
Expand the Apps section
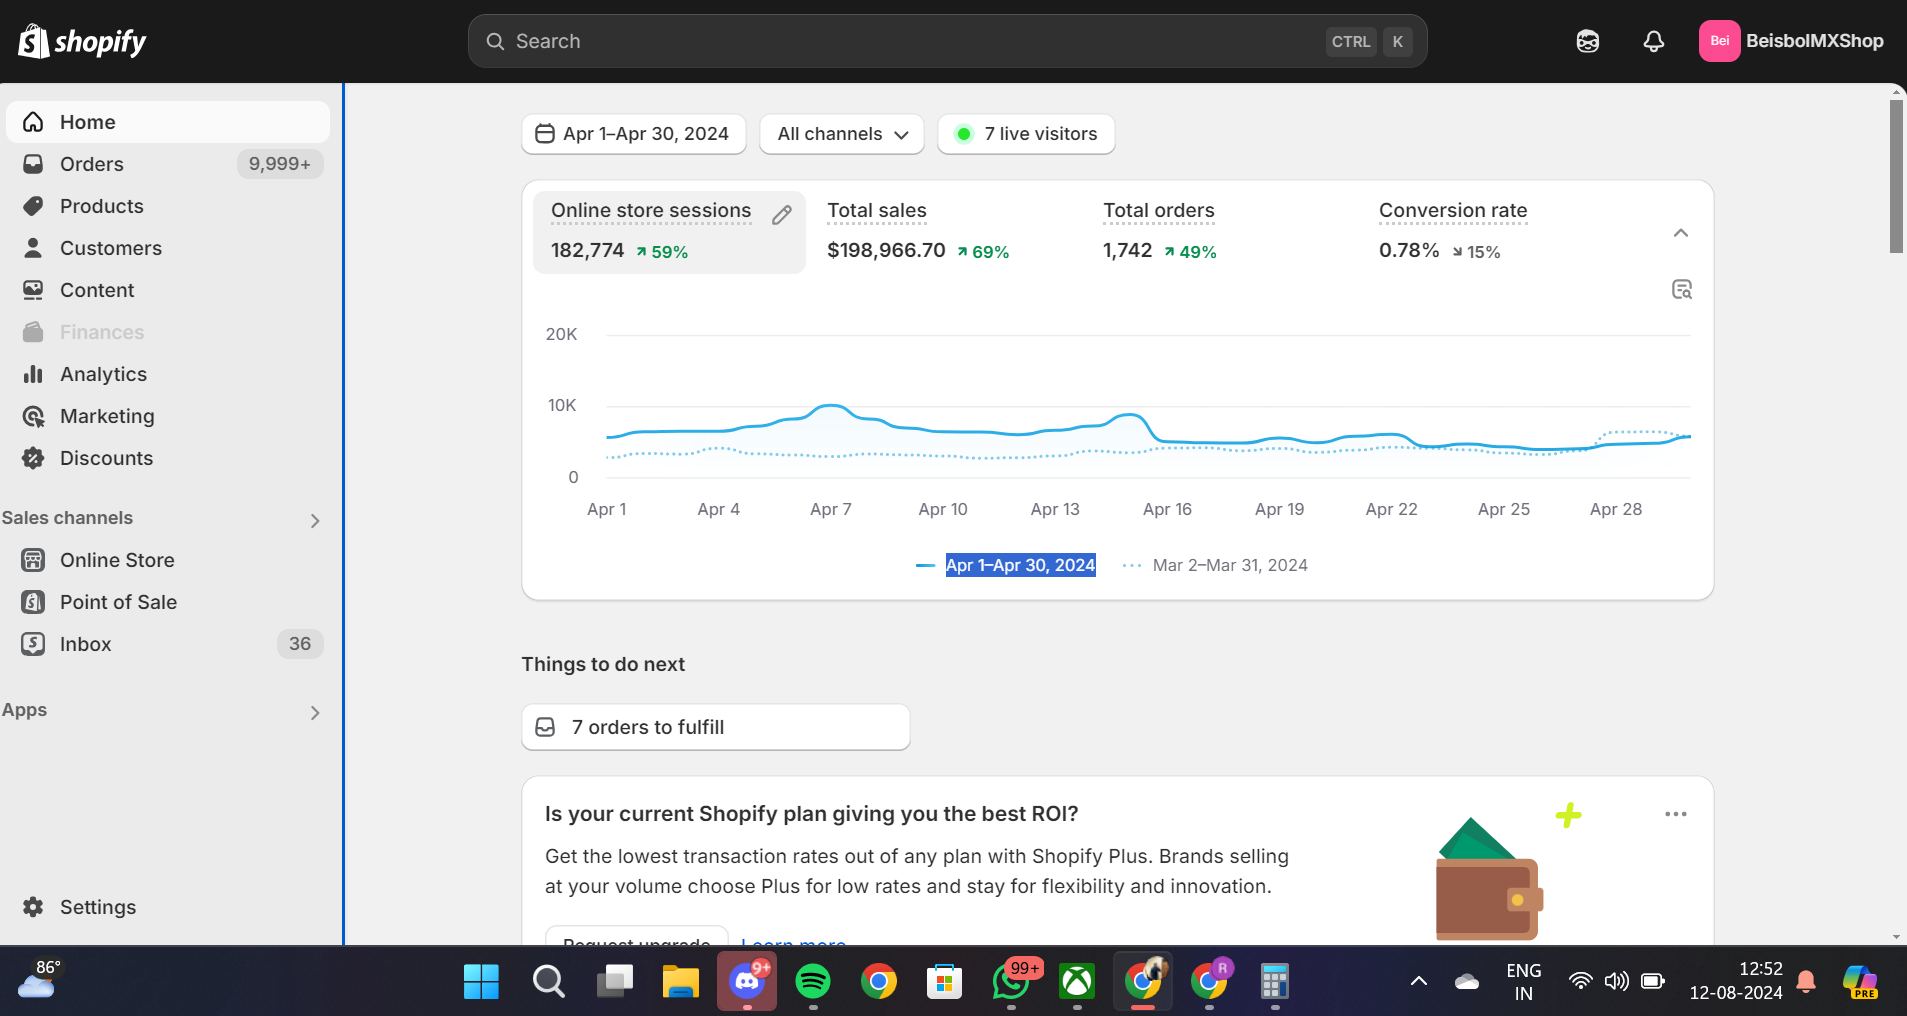click(x=314, y=712)
